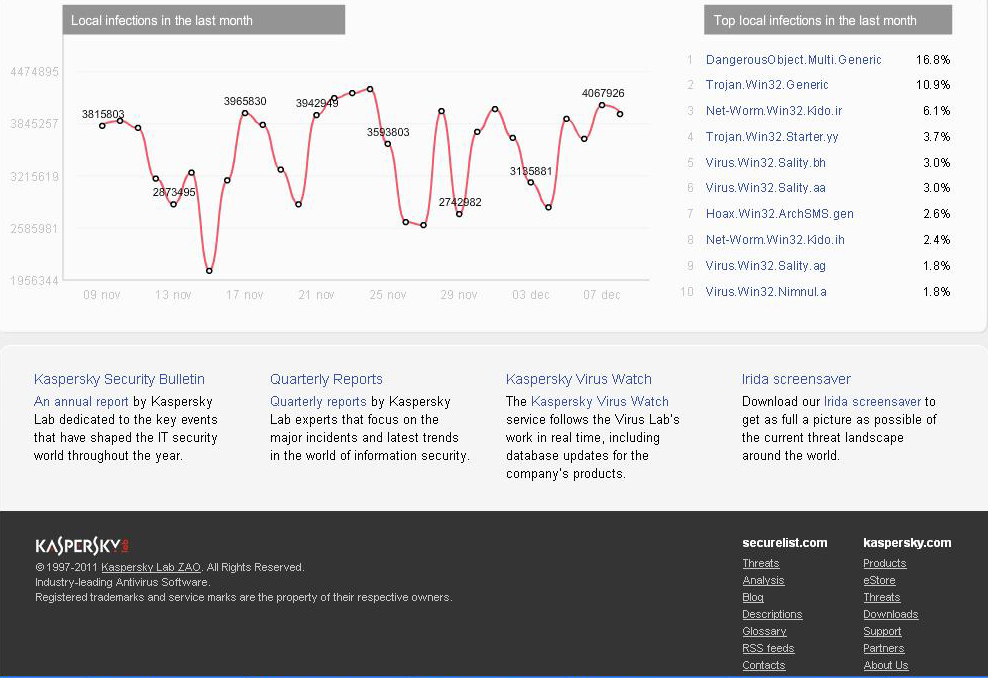Click the 2742982 chart data point
Image resolution: width=988 pixels, height=678 pixels.
[459, 214]
